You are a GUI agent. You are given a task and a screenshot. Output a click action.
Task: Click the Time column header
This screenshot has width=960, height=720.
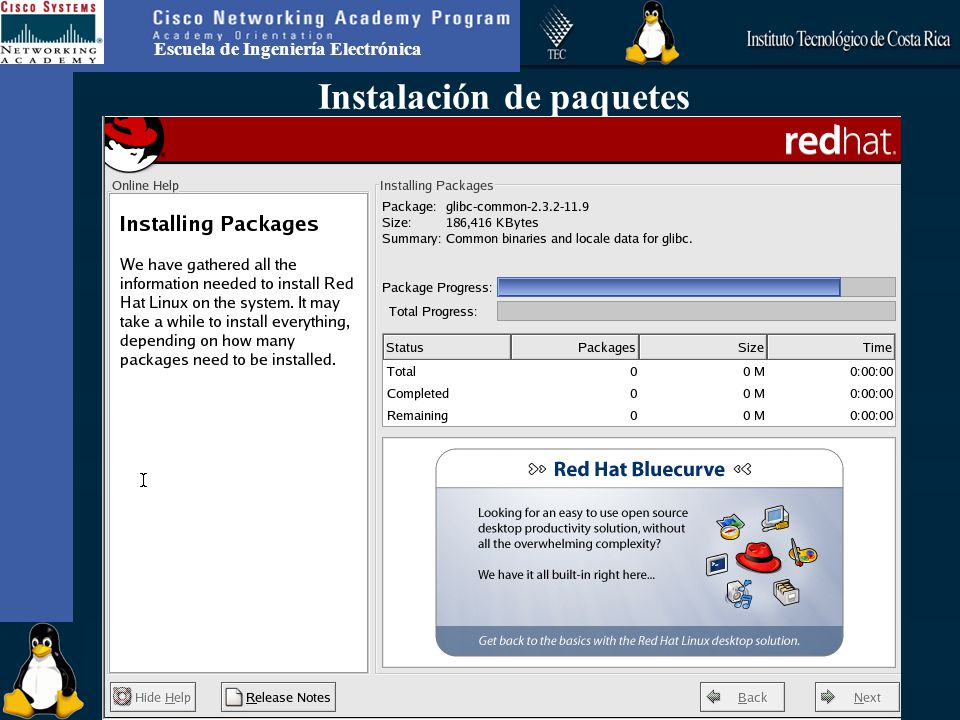click(x=831, y=347)
